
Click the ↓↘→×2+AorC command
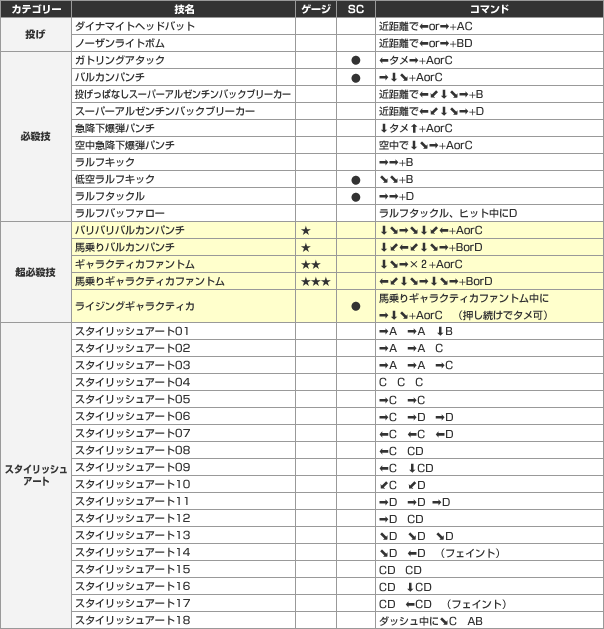421,264
